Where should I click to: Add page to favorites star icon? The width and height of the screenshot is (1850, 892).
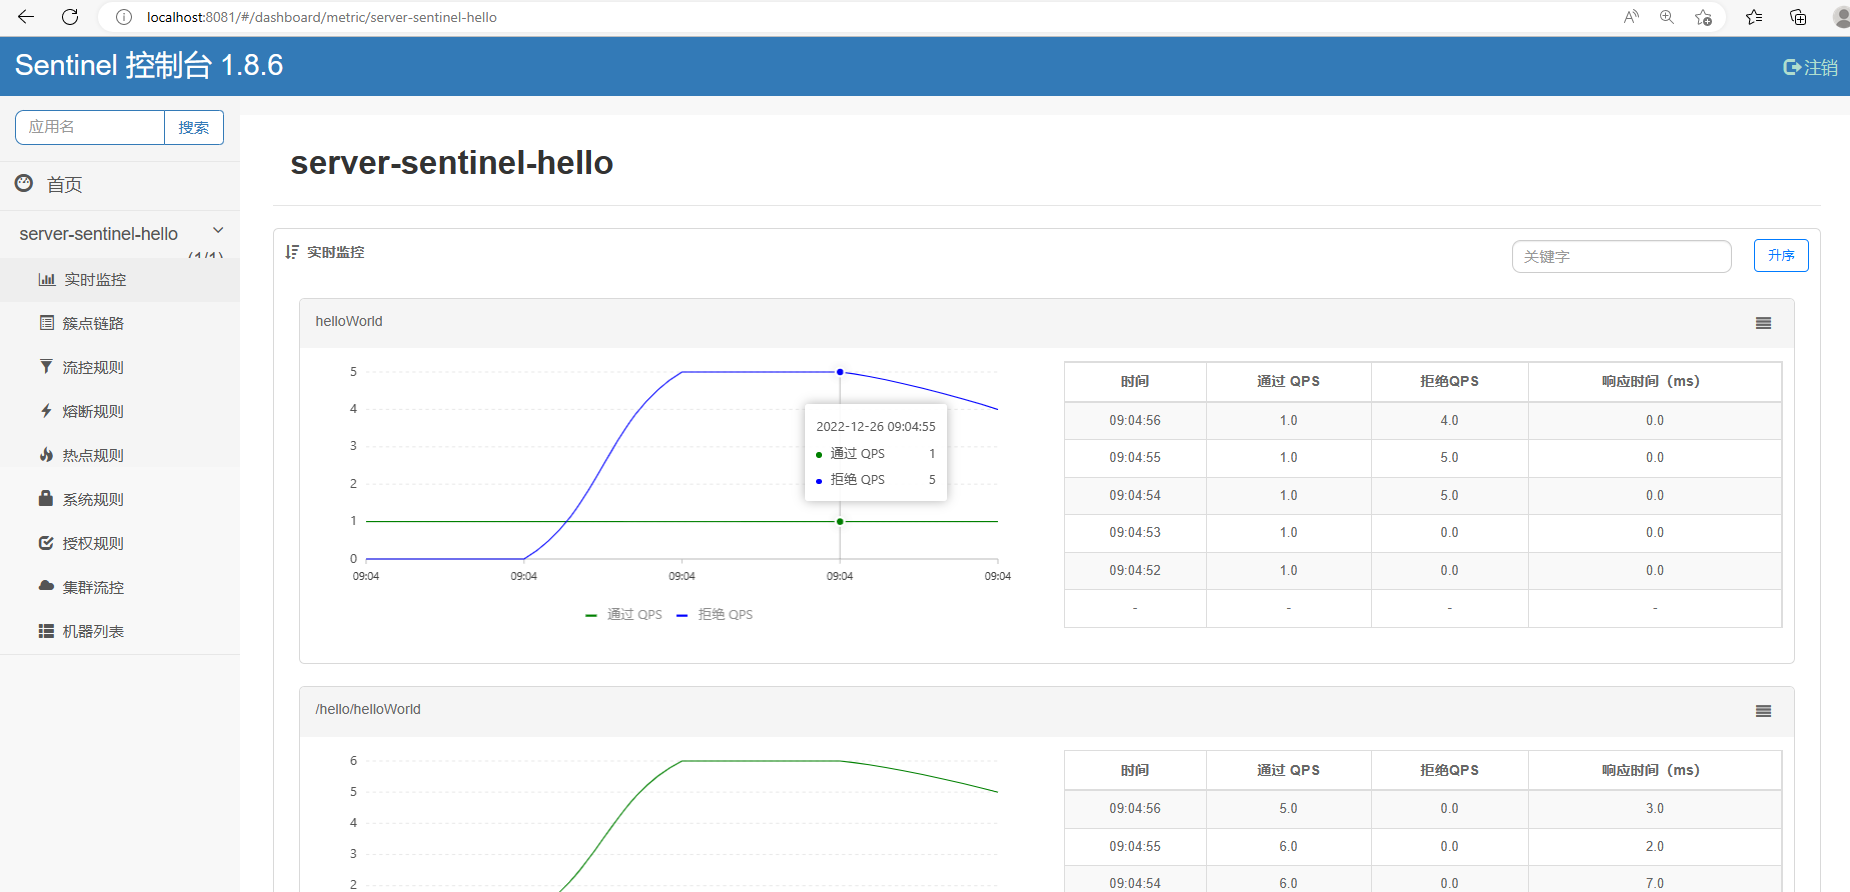1704,17
